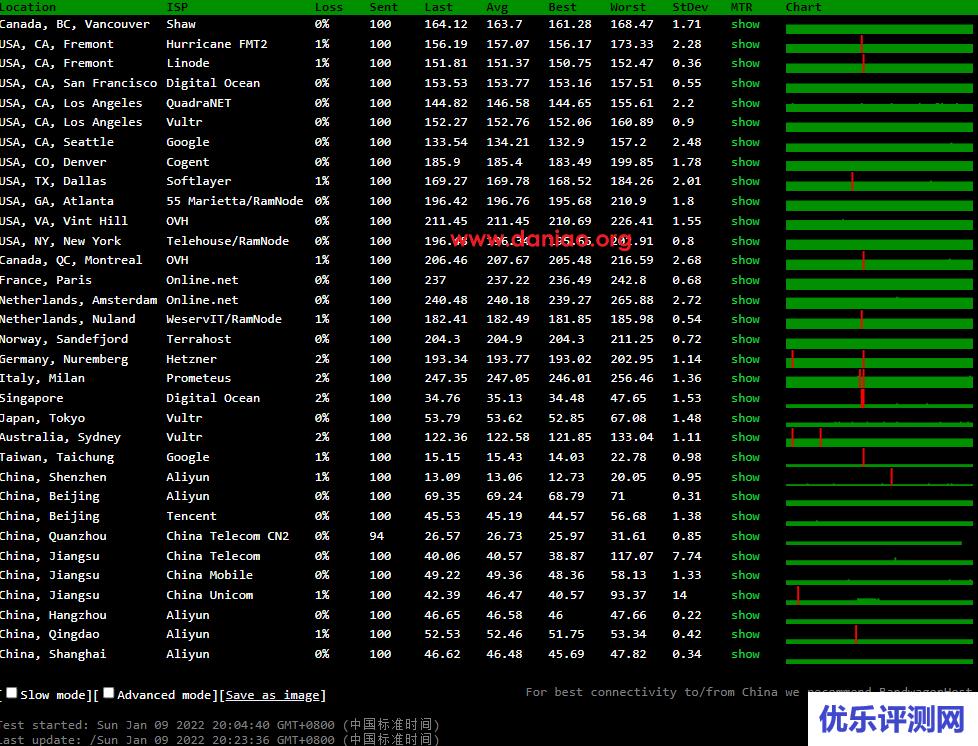978x746 pixels.
Task: Open show link for Nuremberg Hetzner
Action: [745, 359]
